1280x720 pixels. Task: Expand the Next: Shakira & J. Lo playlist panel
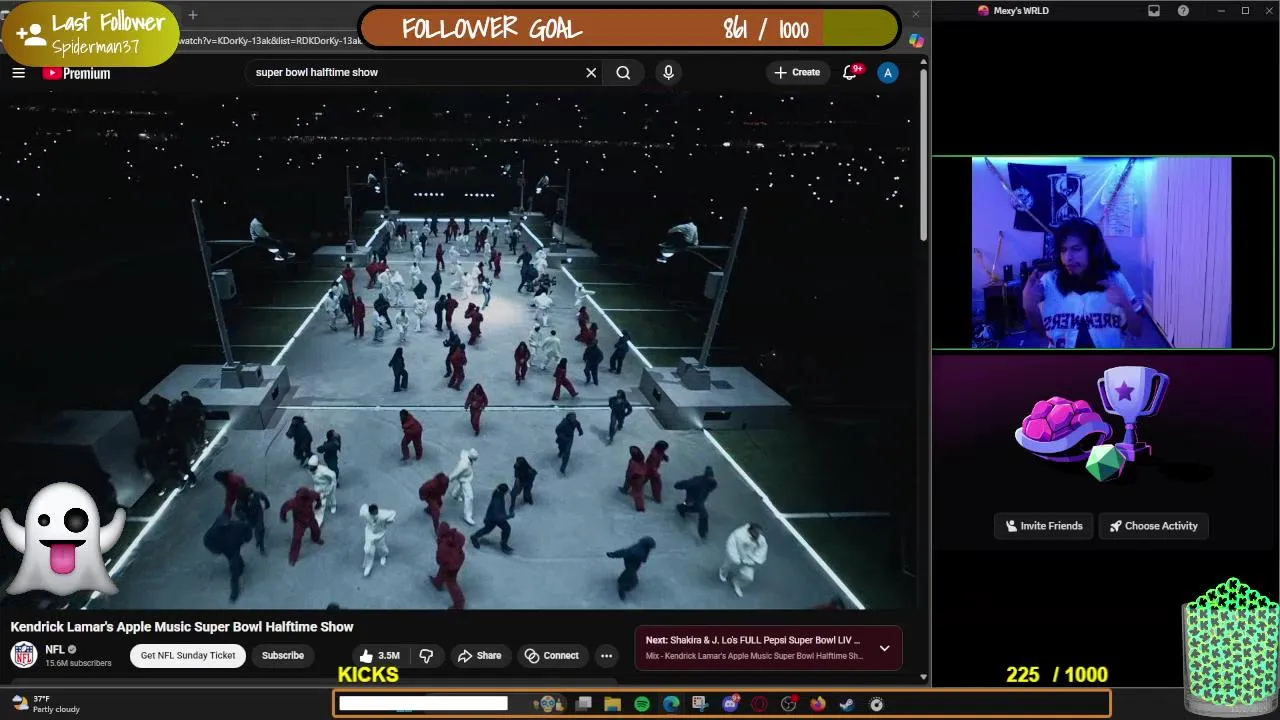click(x=884, y=648)
